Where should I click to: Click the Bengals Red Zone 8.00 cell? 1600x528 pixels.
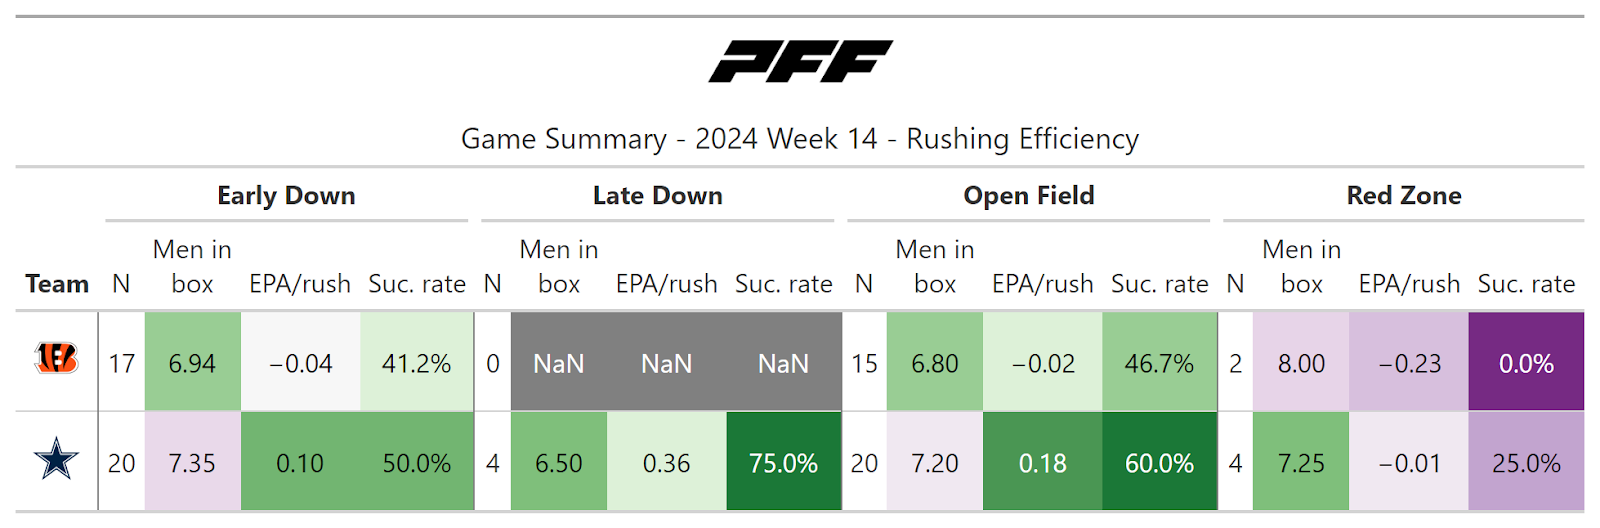click(x=1301, y=363)
